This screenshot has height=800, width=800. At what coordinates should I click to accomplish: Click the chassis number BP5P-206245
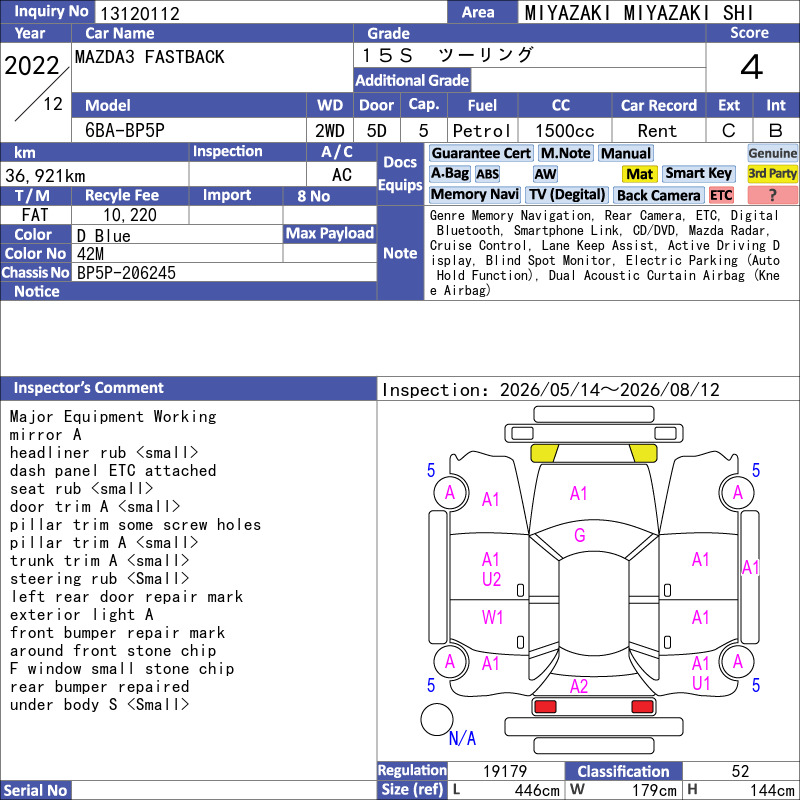pos(126,273)
